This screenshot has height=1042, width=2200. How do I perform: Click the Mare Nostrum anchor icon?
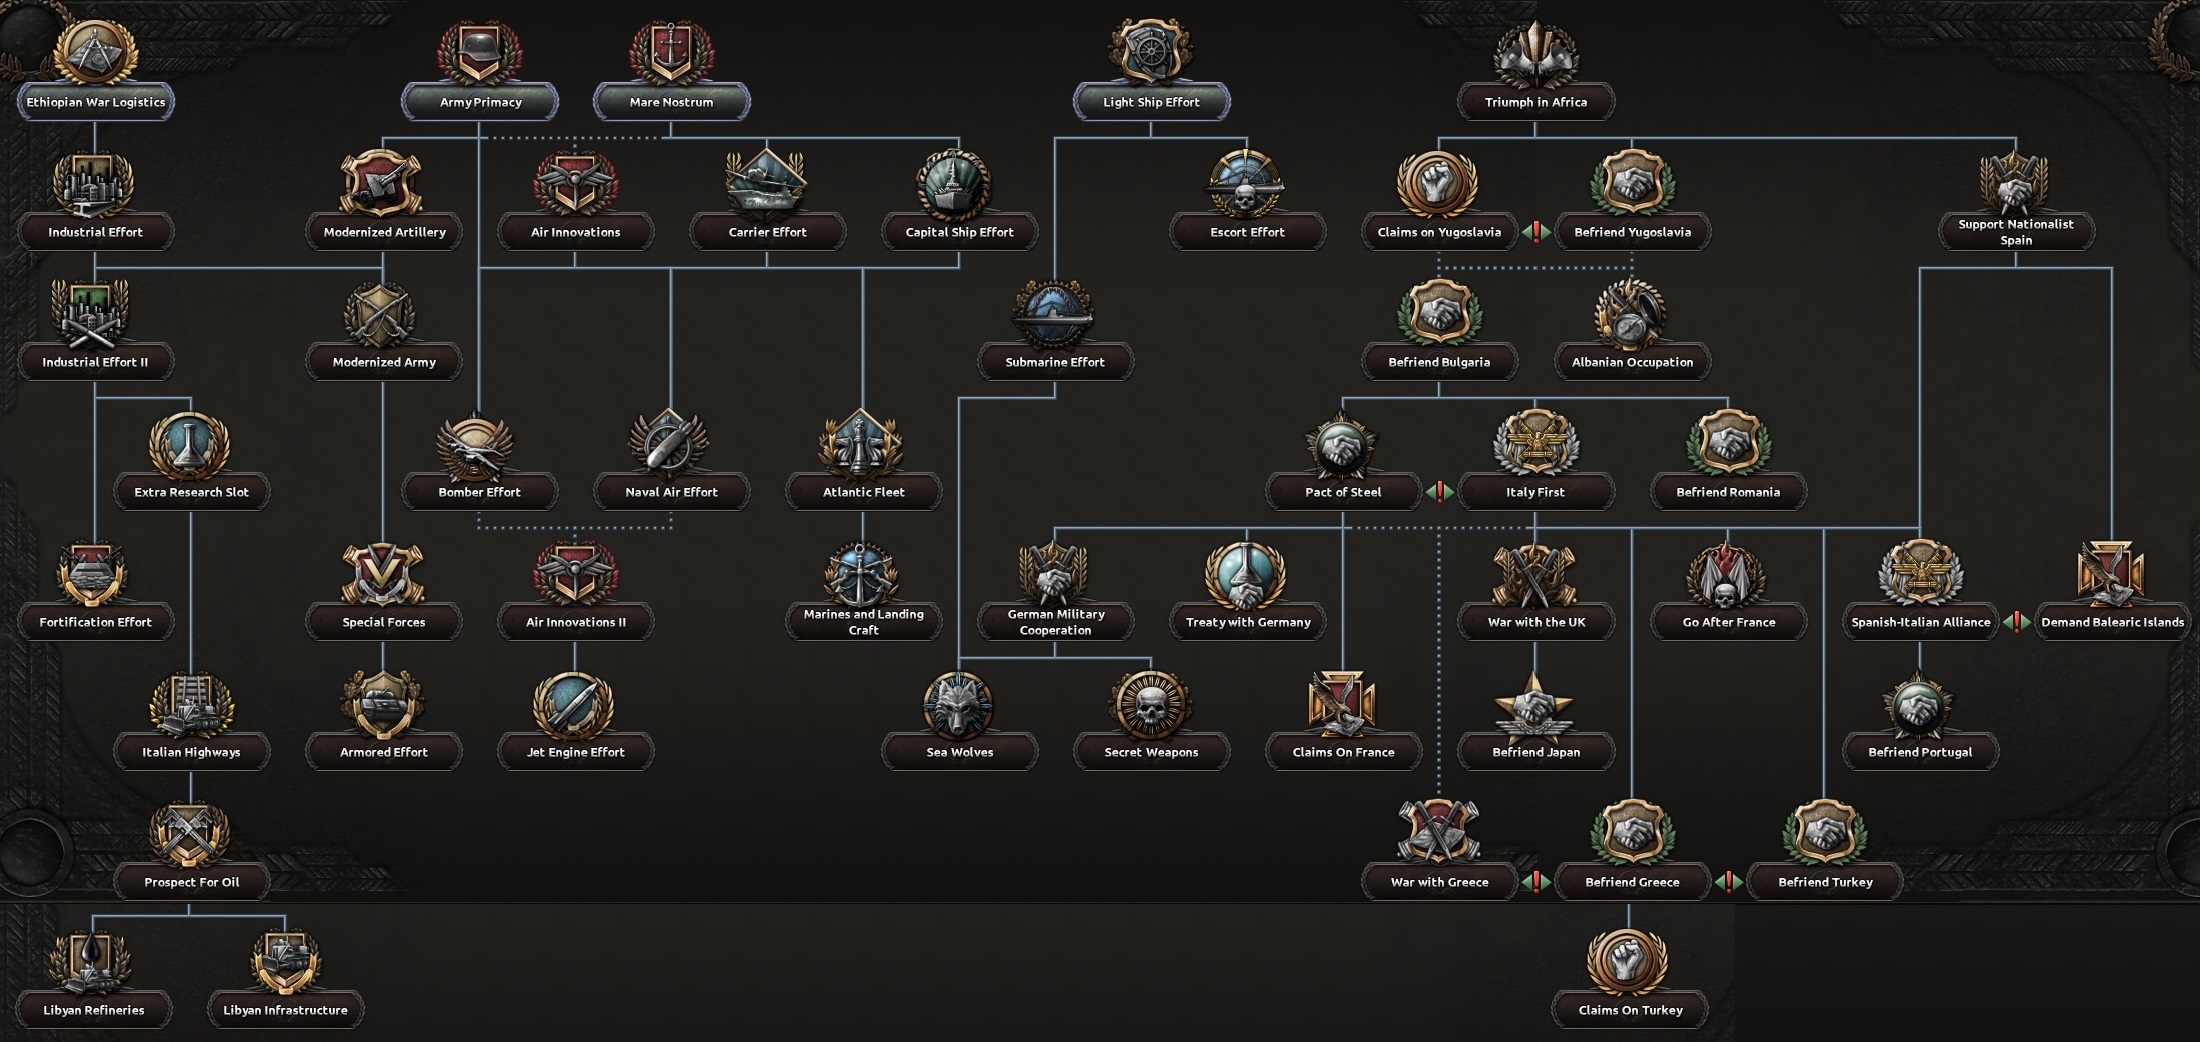point(671,48)
